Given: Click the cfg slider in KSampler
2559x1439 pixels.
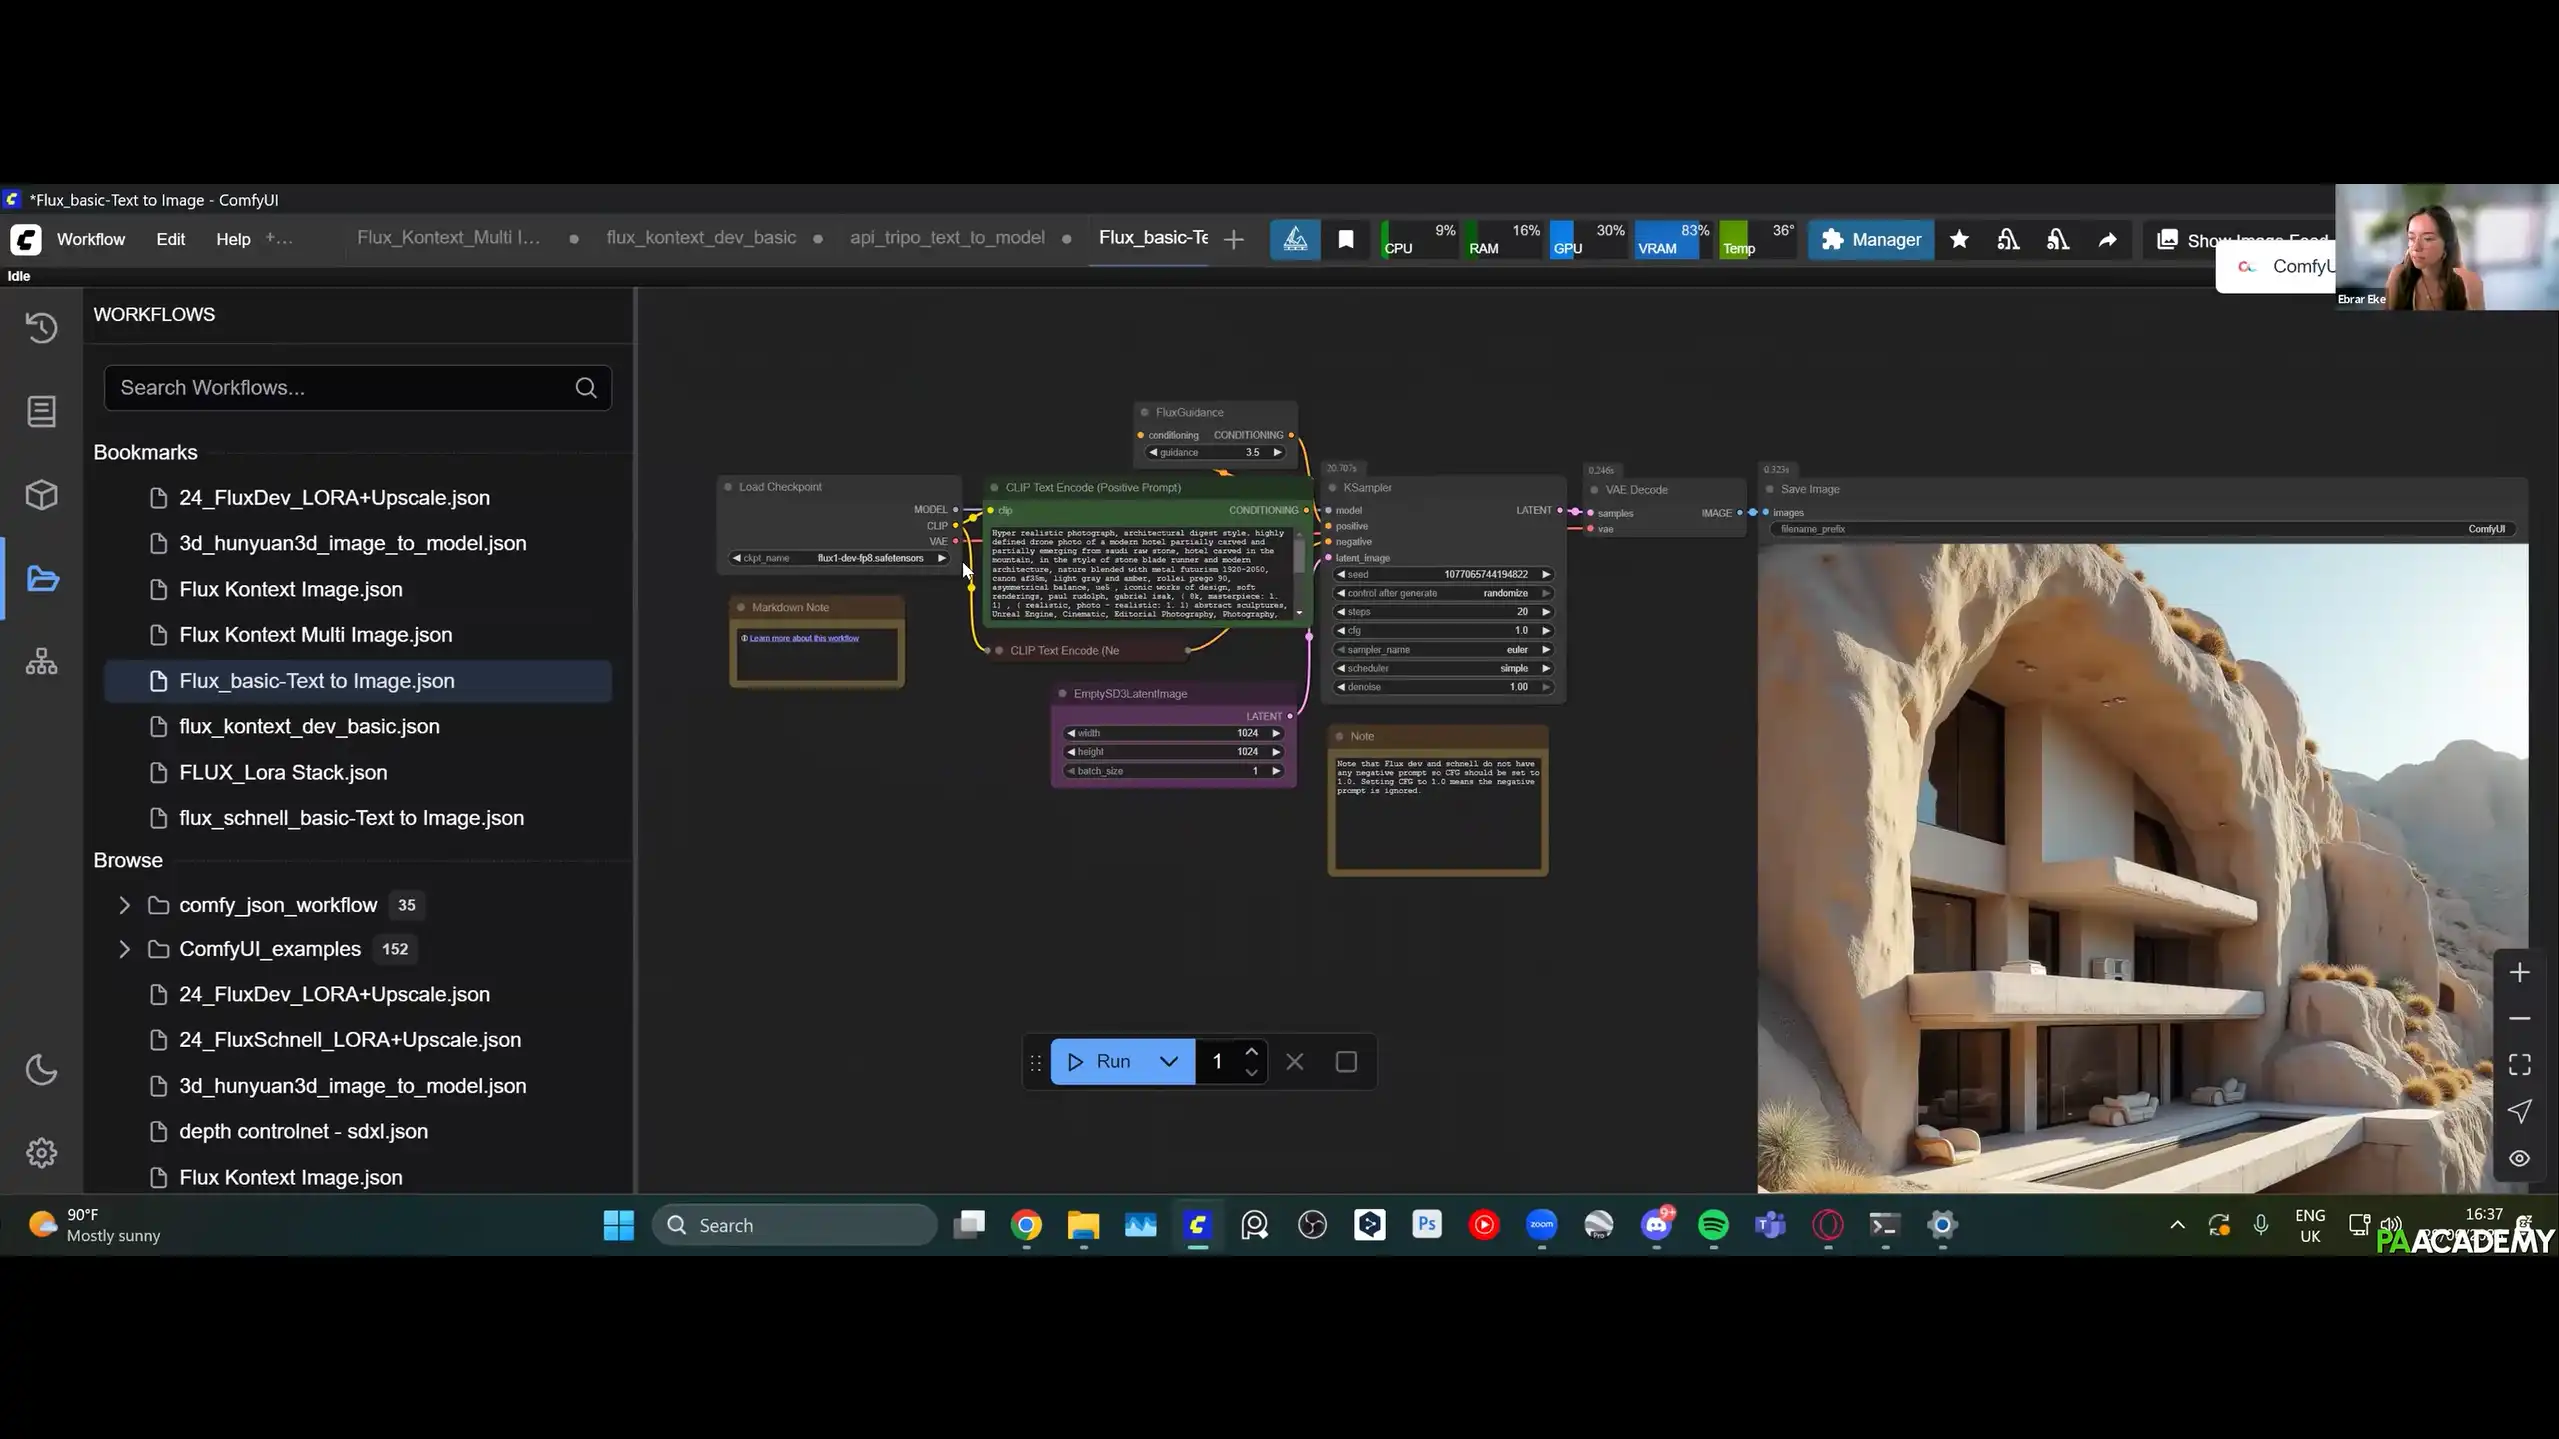Looking at the screenshot, I should 1442,631.
